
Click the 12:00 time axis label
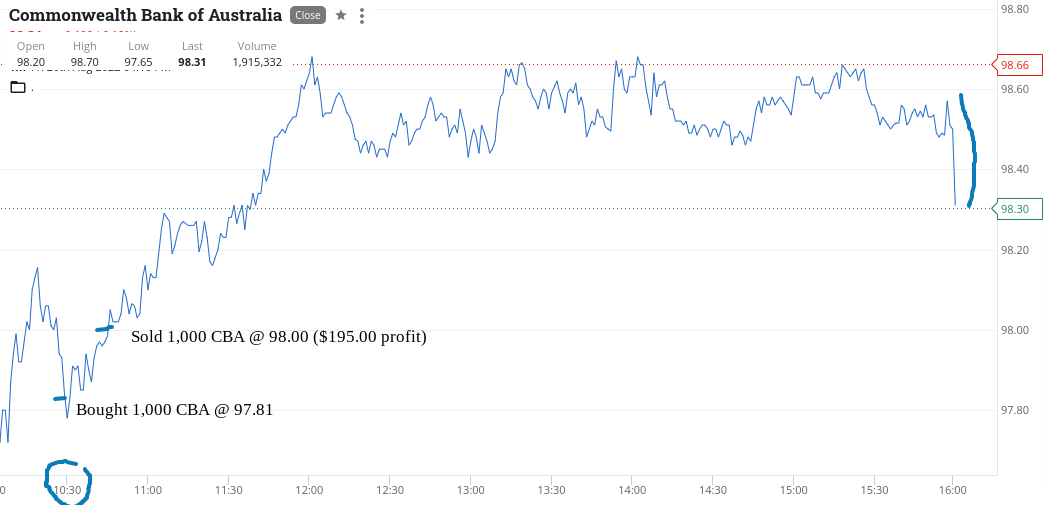(x=309, y=490)
